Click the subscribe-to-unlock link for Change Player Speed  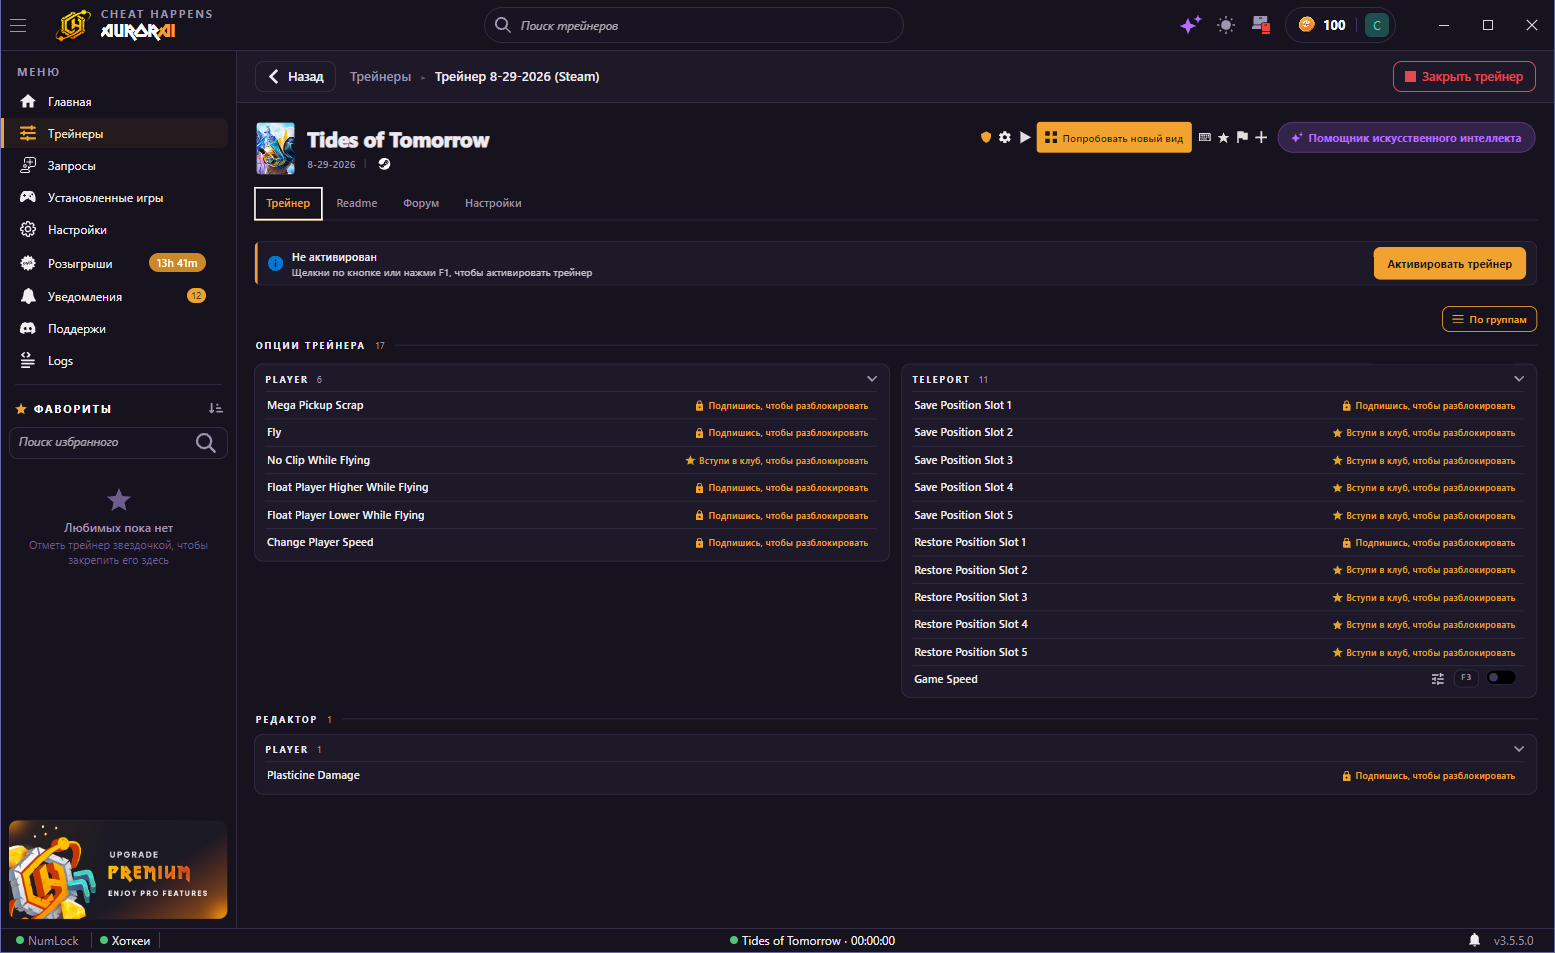[782, 543]
